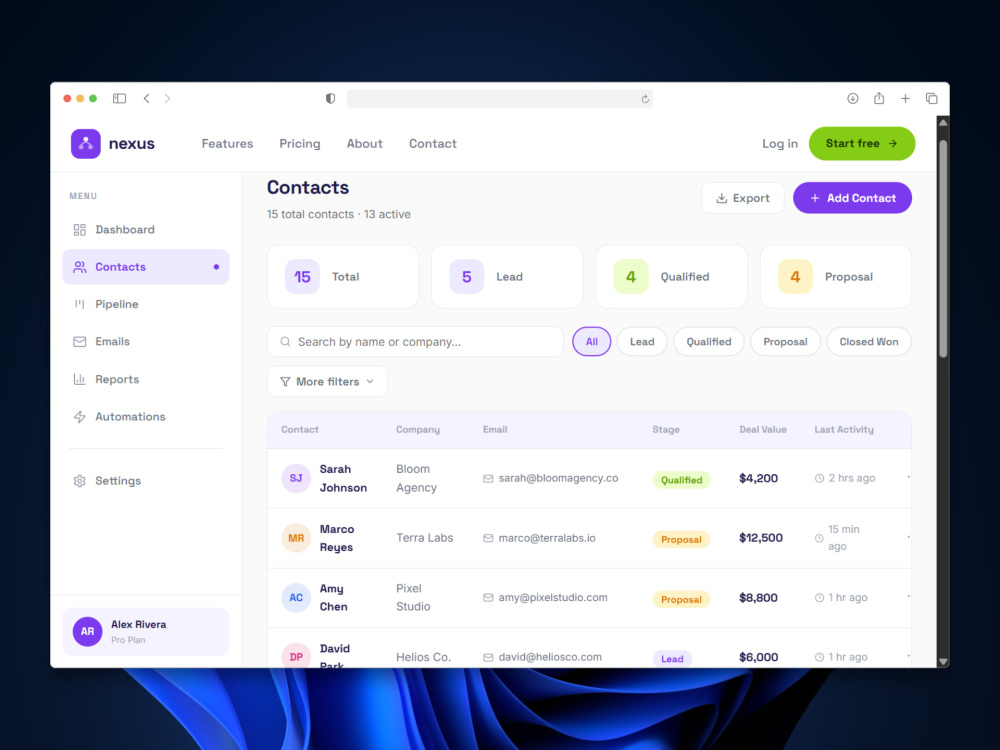
Task: Filter contacts by Proposal chip
Action: click(785, 342)
